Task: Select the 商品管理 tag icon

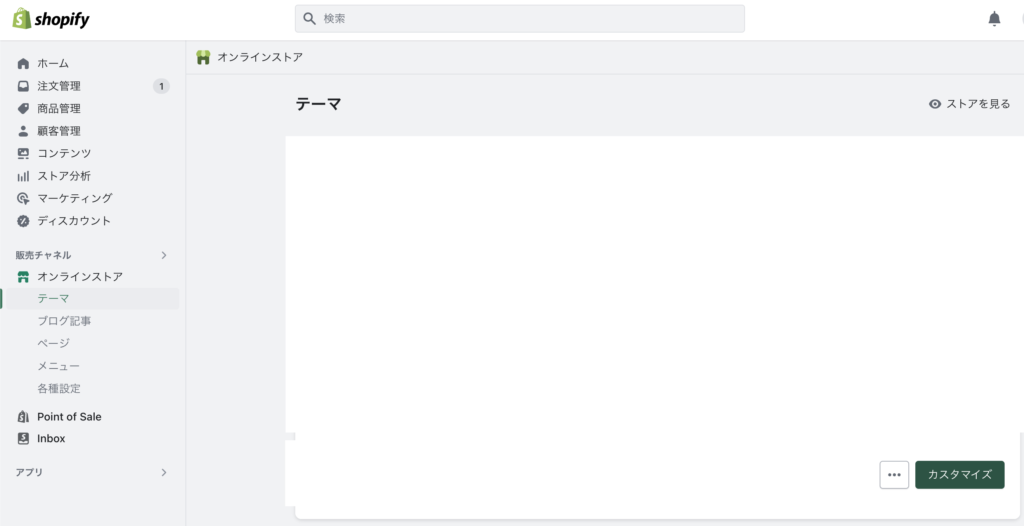Action: tap(24, 108)
